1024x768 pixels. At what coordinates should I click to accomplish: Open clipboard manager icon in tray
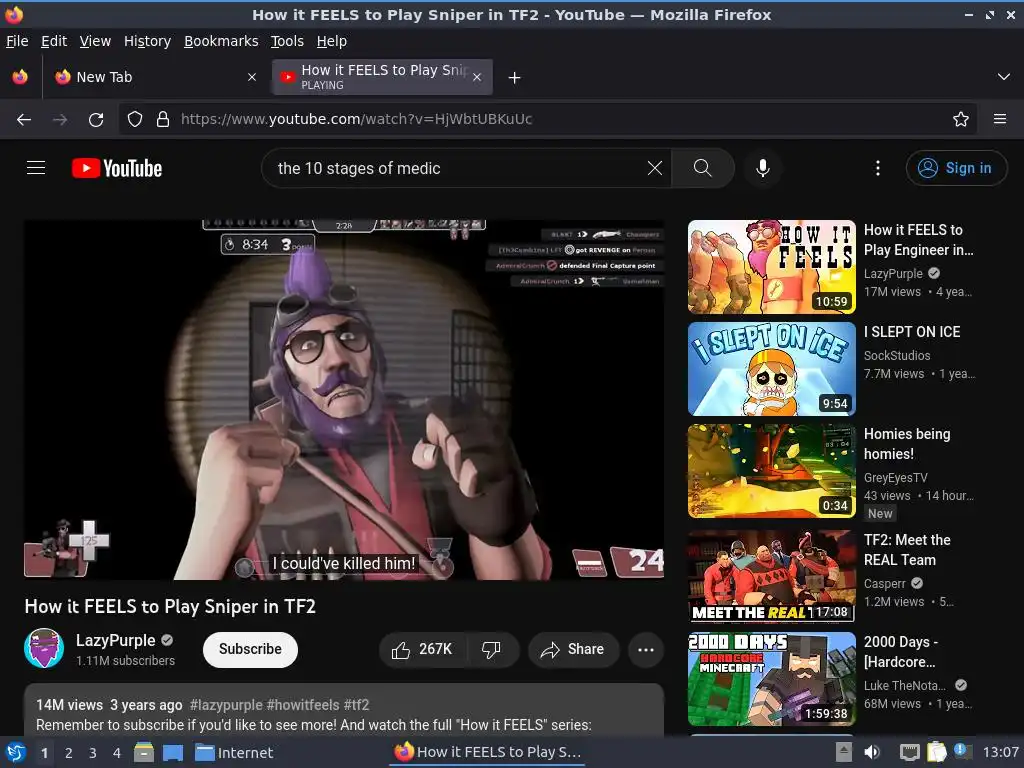[936, 752]
